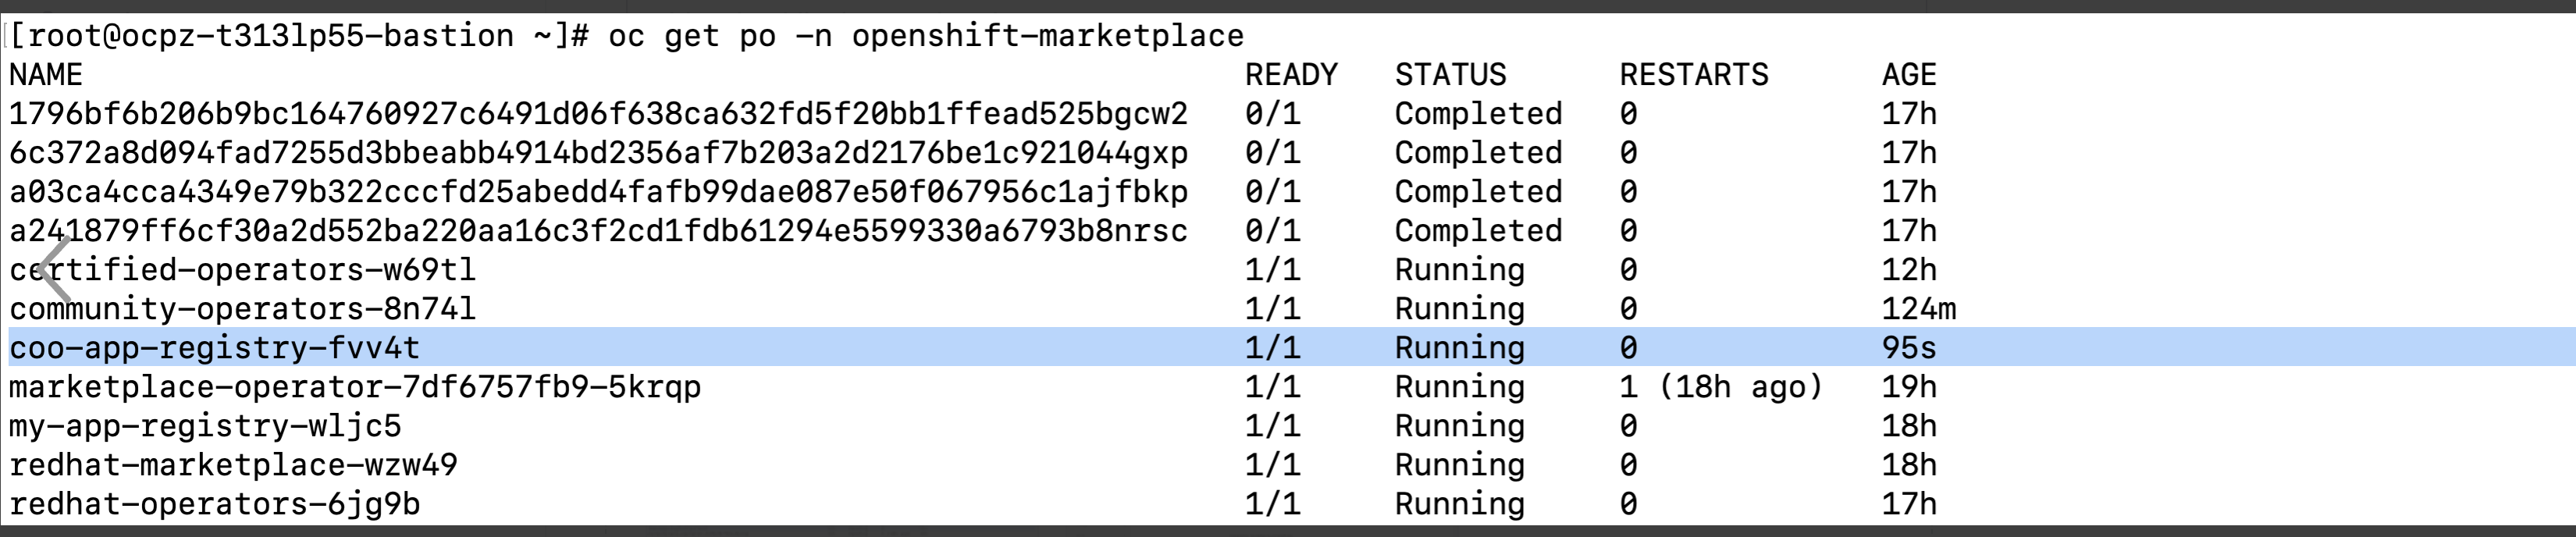This screenshot has width=2576, height=537.
Task: Click the STATUS column header
Action: pos(1450,75)
